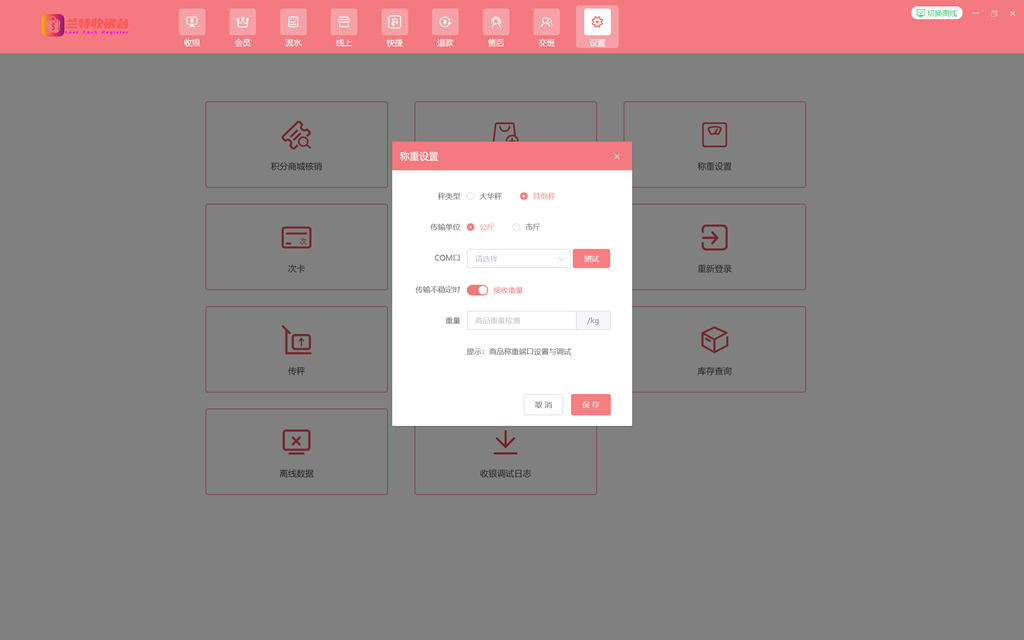
Task: Close the 称重设置 dialog with X
Action: [617, 156]
